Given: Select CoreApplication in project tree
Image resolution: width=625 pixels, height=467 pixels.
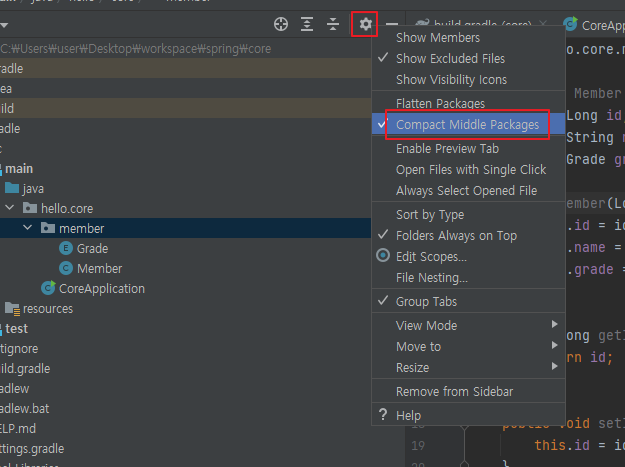Looking at the screenshot, I should coord(102,288).
